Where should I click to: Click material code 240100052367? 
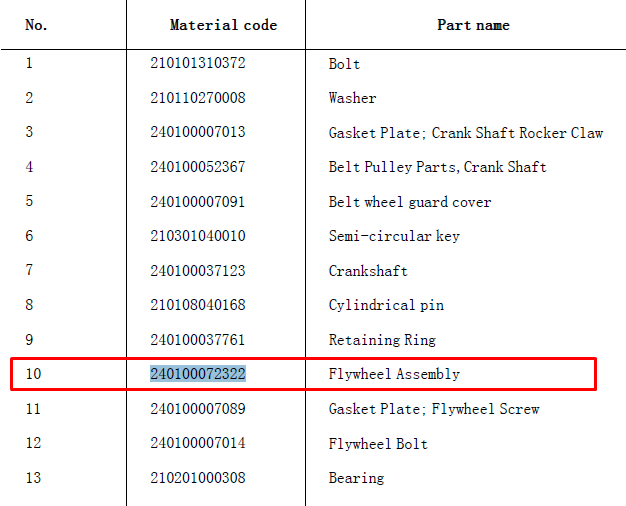click(x=198, y=167)
